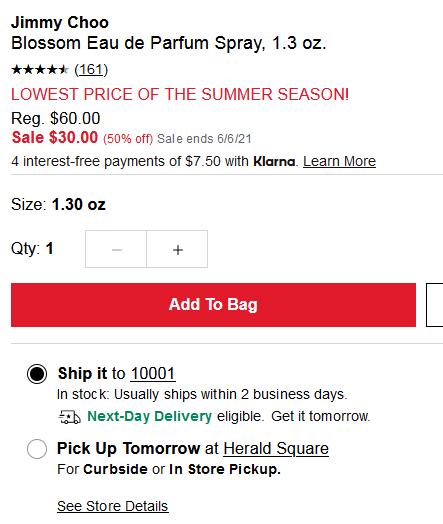Open Klarna Learn More link
443x524 pixels.
click(x=339, y=161)
